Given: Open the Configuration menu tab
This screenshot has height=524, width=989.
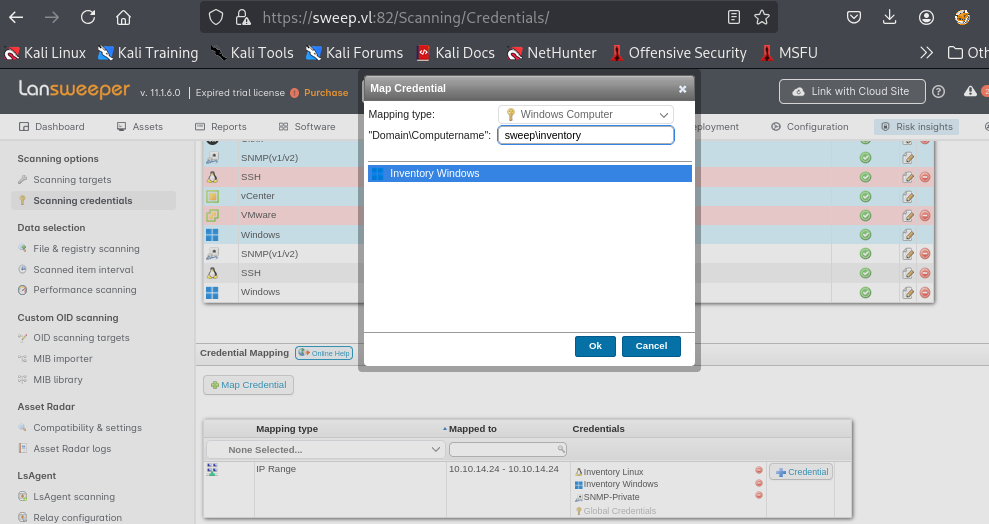Looking at the screenshot, I should (x=810, y=127).
